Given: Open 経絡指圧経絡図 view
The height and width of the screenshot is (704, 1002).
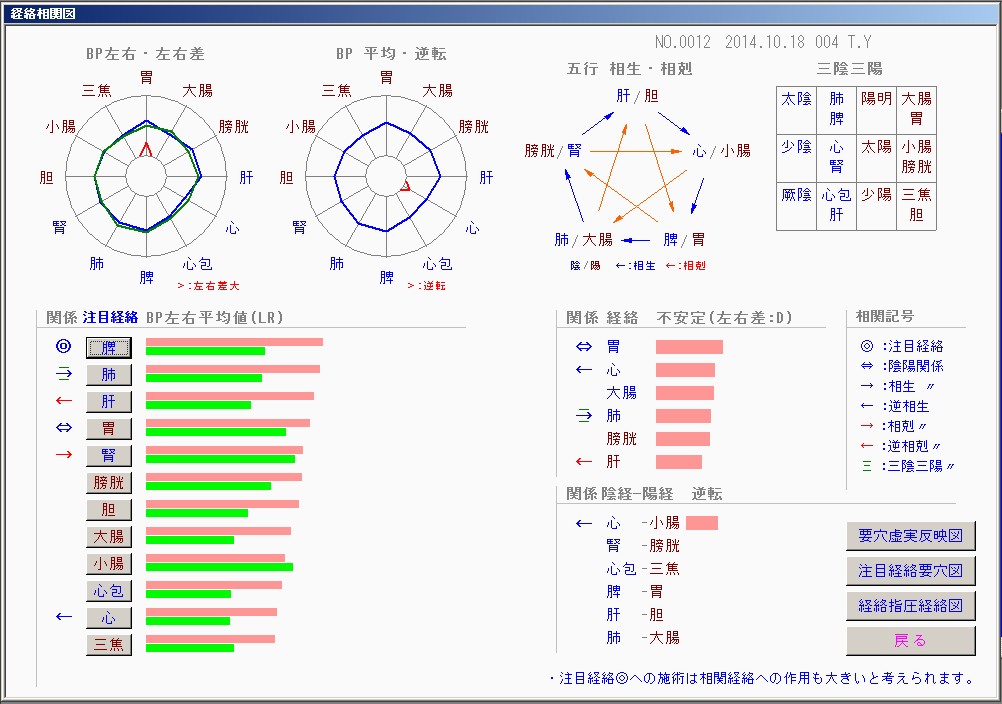Looking at the screenshot, I should point(910,606).
